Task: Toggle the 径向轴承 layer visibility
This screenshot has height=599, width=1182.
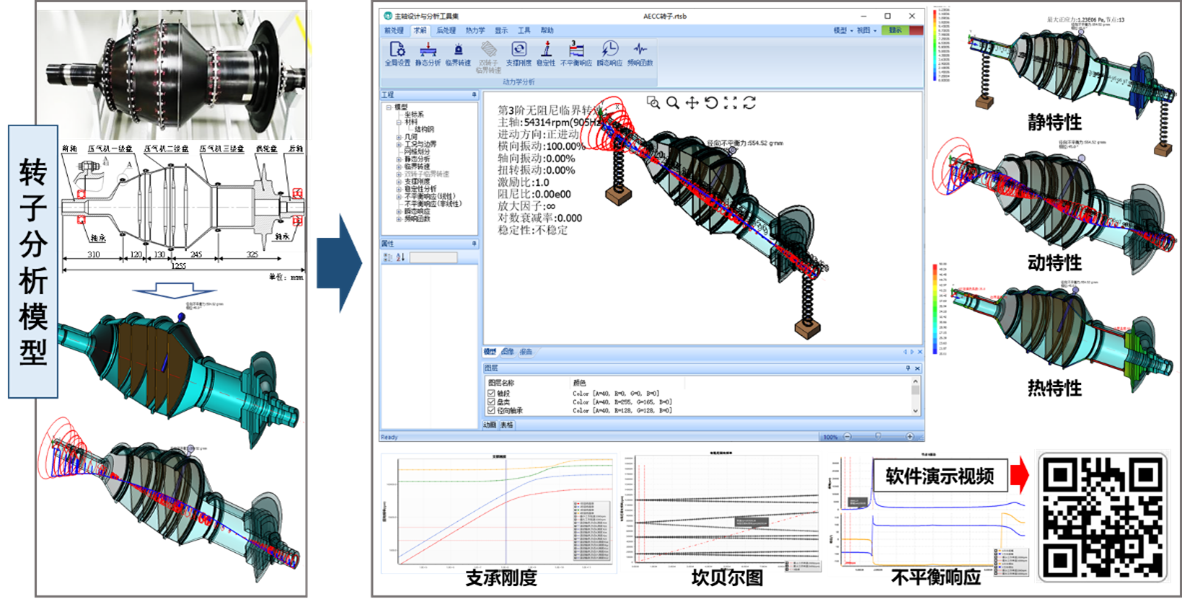Action: click(x=489, y=410)
